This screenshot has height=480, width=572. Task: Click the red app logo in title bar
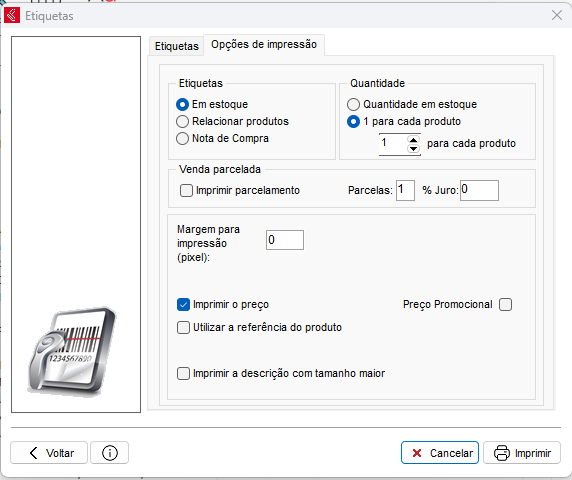click(12, 15)
